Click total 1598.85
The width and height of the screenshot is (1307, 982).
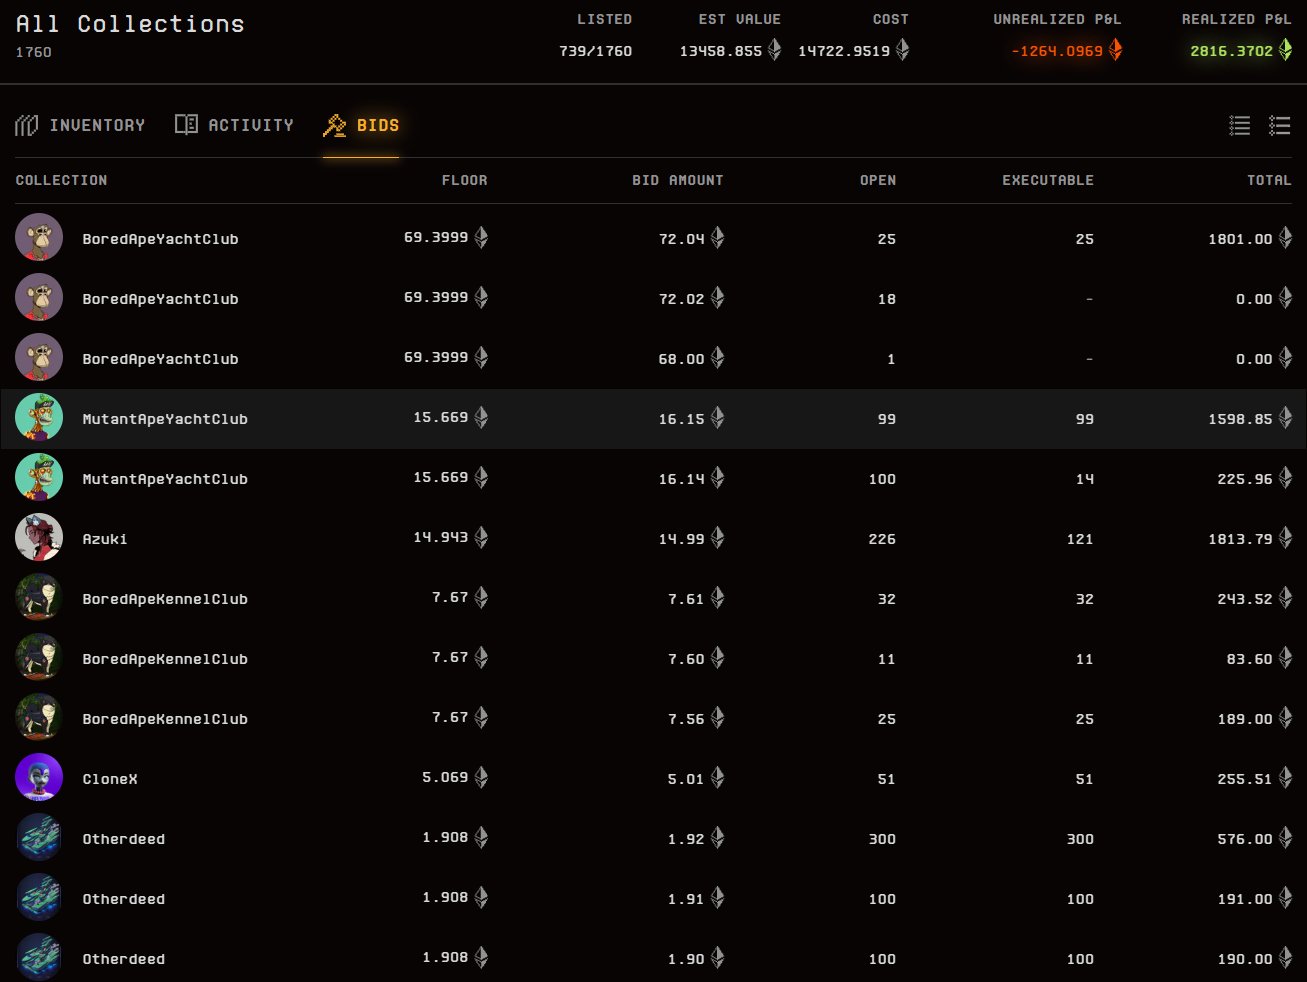(x=1240, y=419)
